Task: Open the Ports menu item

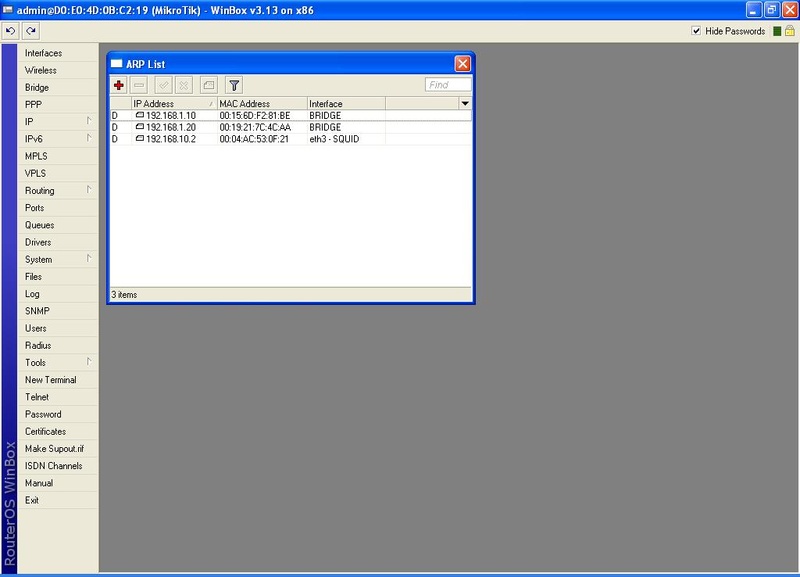Action: [x=58, y=208]
